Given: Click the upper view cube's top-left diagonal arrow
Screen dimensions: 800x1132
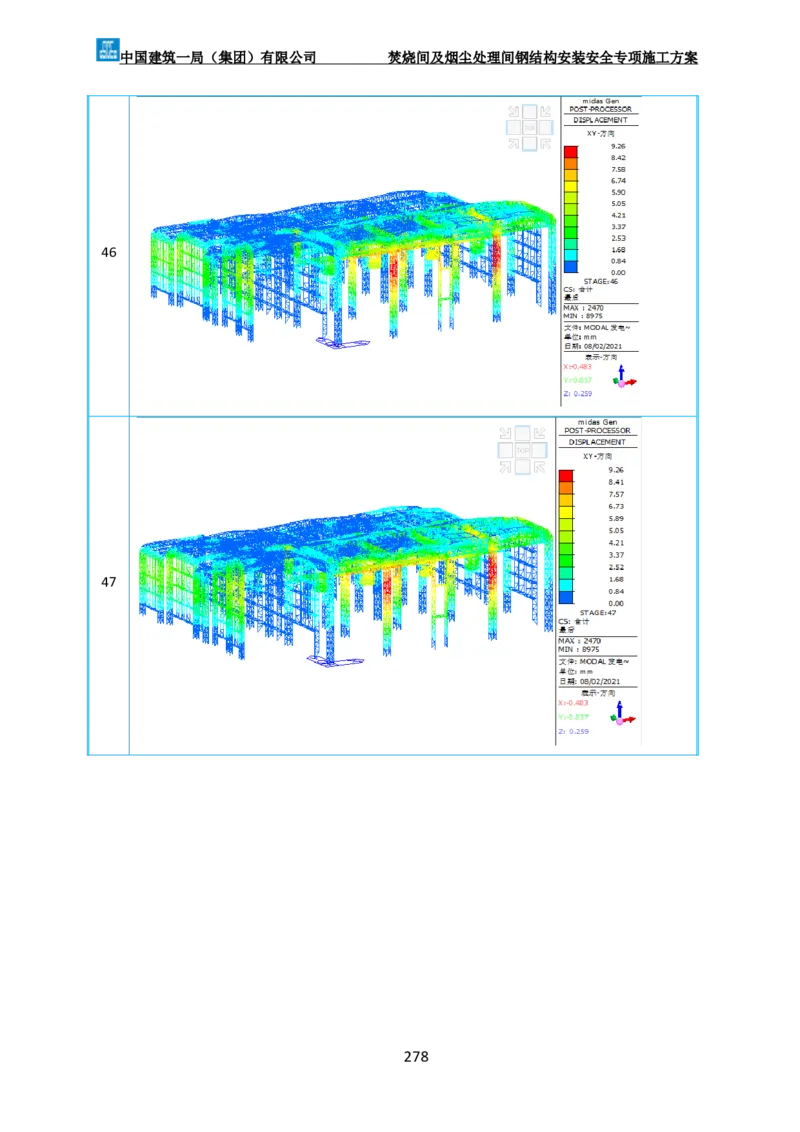Looking at the screenshot, I should [x=514, y=111].
